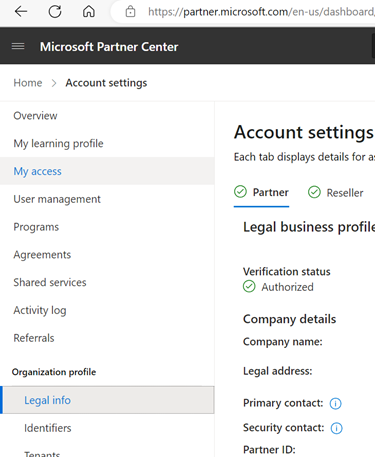Click the Company name label
This screenshot has height=457, width=375.
283,342
